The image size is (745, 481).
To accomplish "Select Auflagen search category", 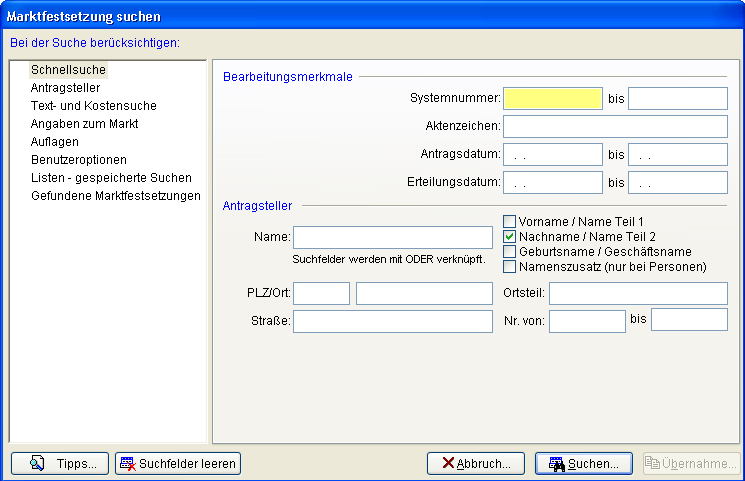I will [x=55, y=142].
